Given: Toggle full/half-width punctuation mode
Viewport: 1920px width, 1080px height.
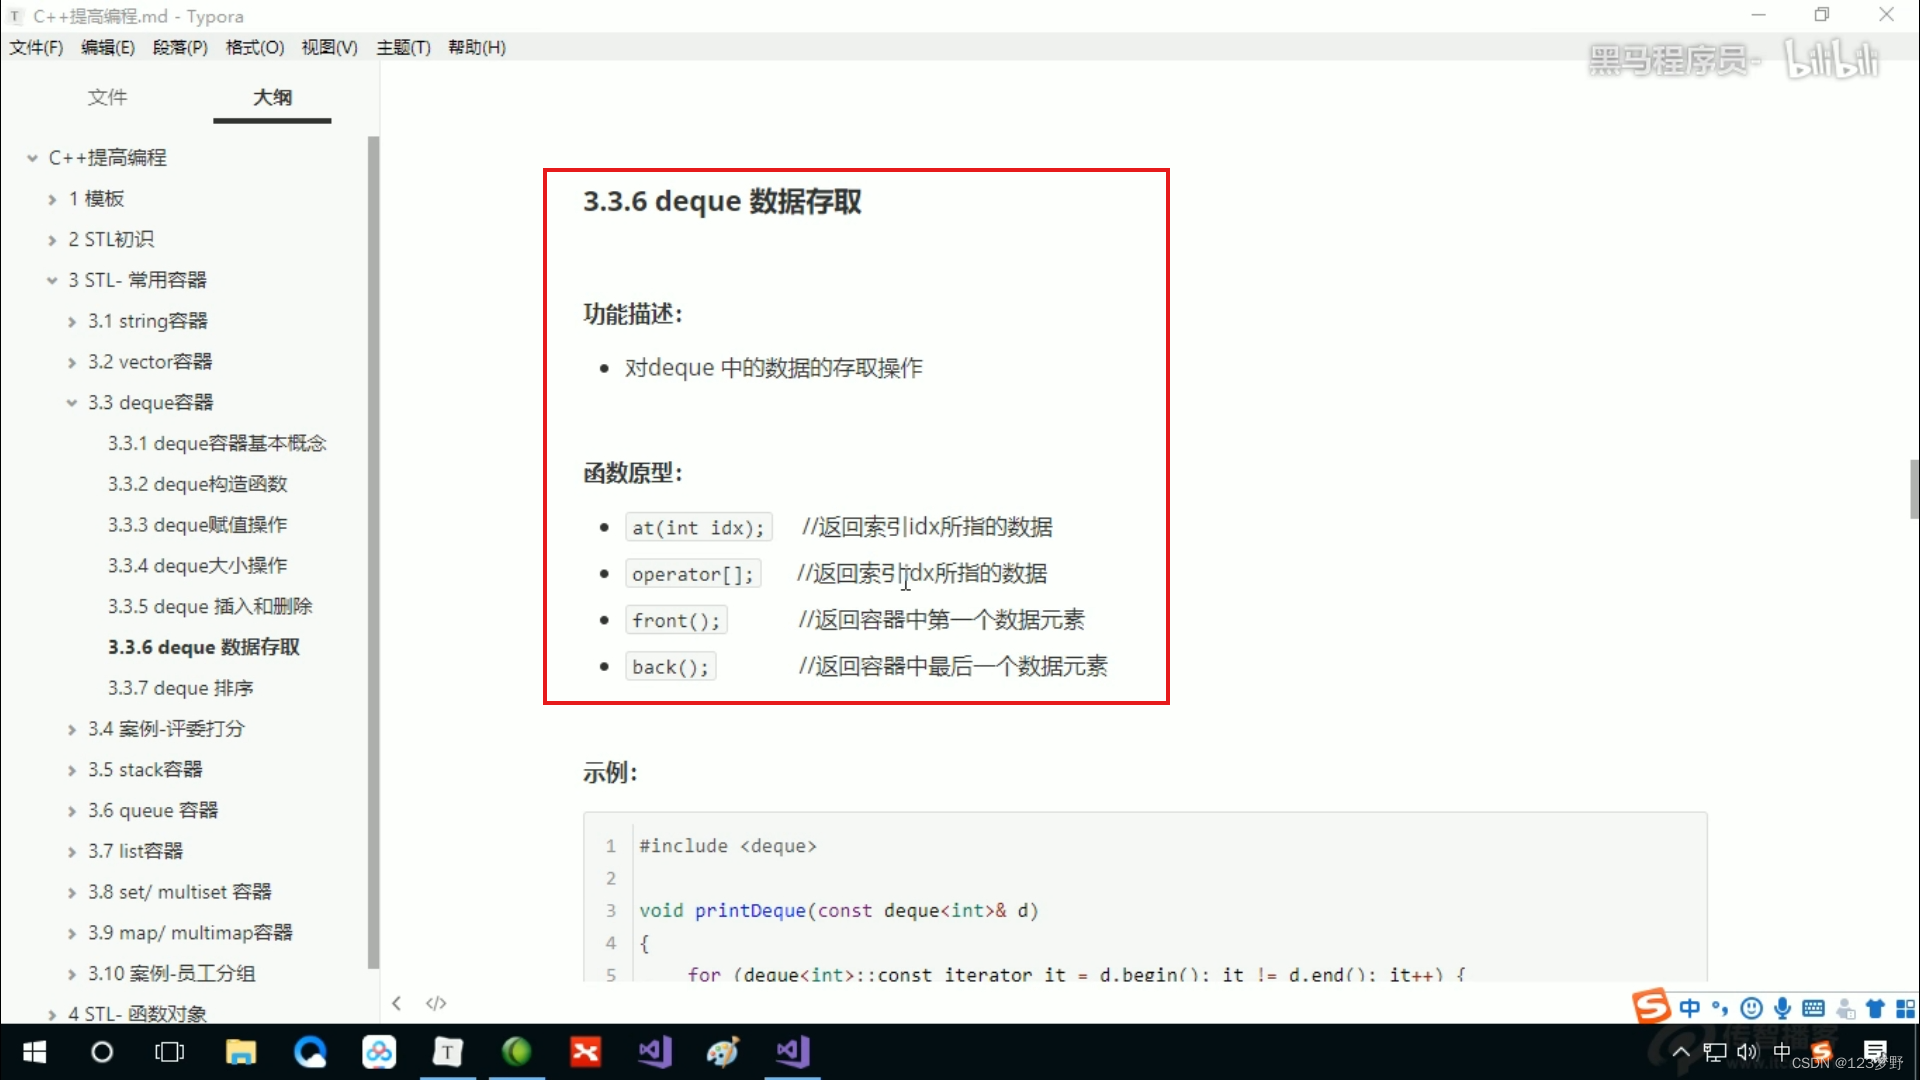Looking at the screenshot, I should coord(1718,1009).
